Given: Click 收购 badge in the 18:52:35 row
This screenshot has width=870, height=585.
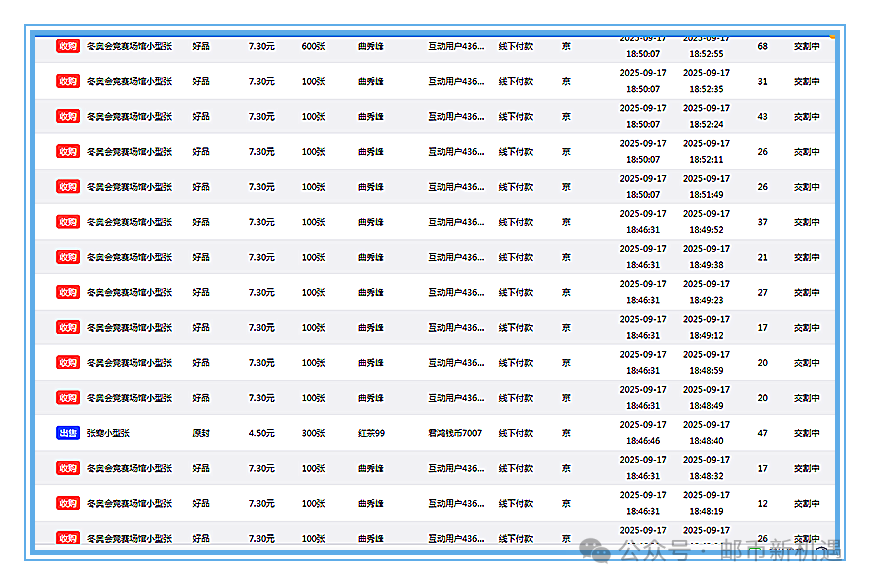Looking at the screenshot, I should [x=67, y=81].
